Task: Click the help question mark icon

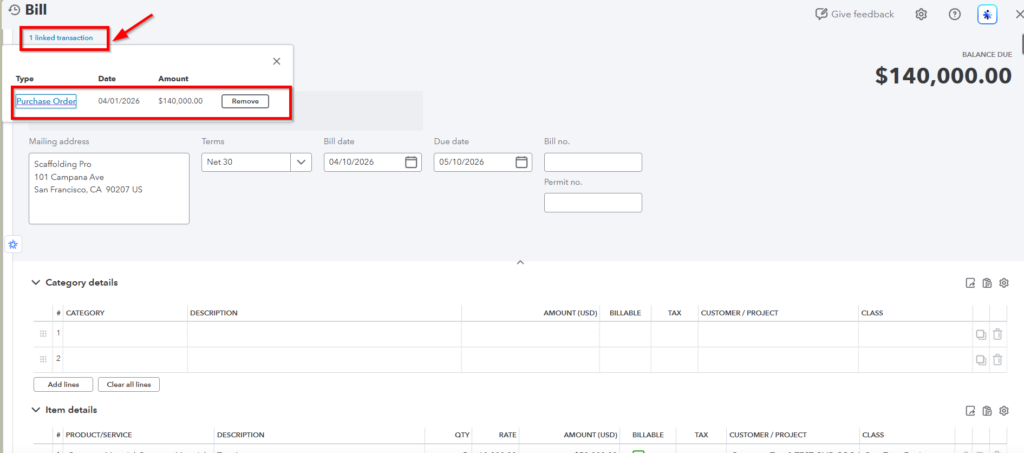Action: 954,14
